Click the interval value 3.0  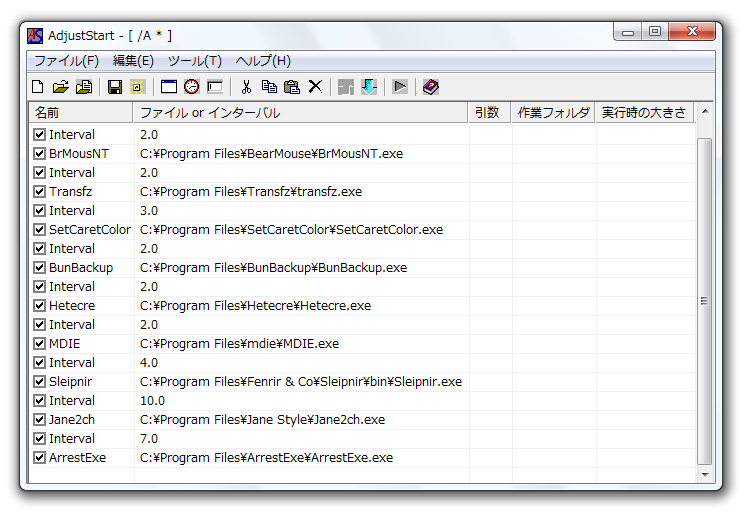point(149,211)
